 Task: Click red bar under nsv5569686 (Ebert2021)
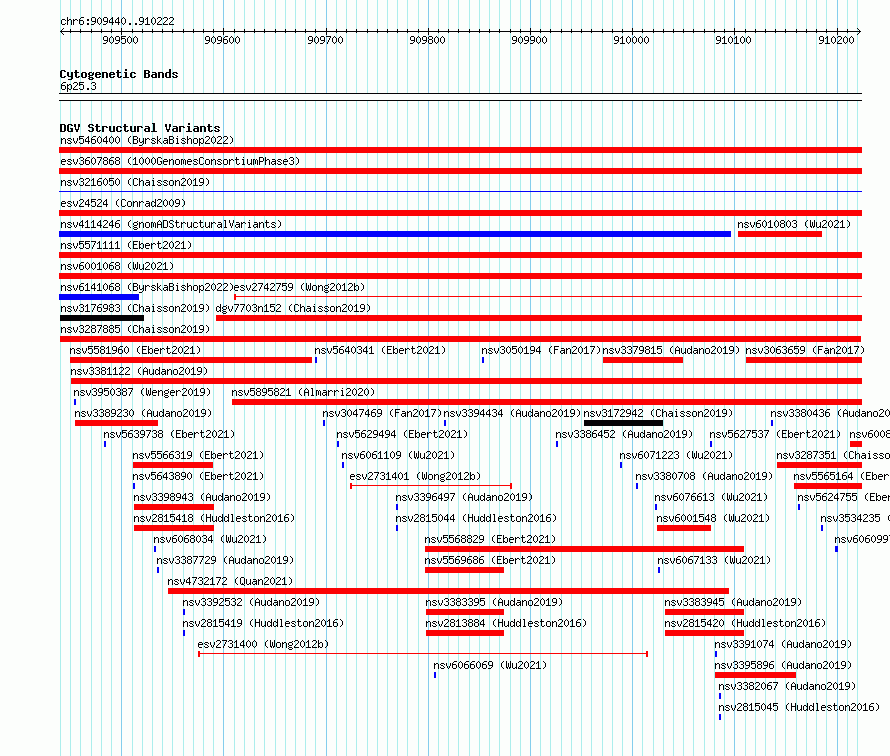pos(464,570)
